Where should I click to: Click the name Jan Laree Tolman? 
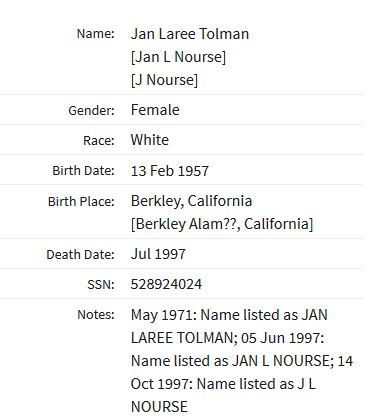click(x=190, y=34)
